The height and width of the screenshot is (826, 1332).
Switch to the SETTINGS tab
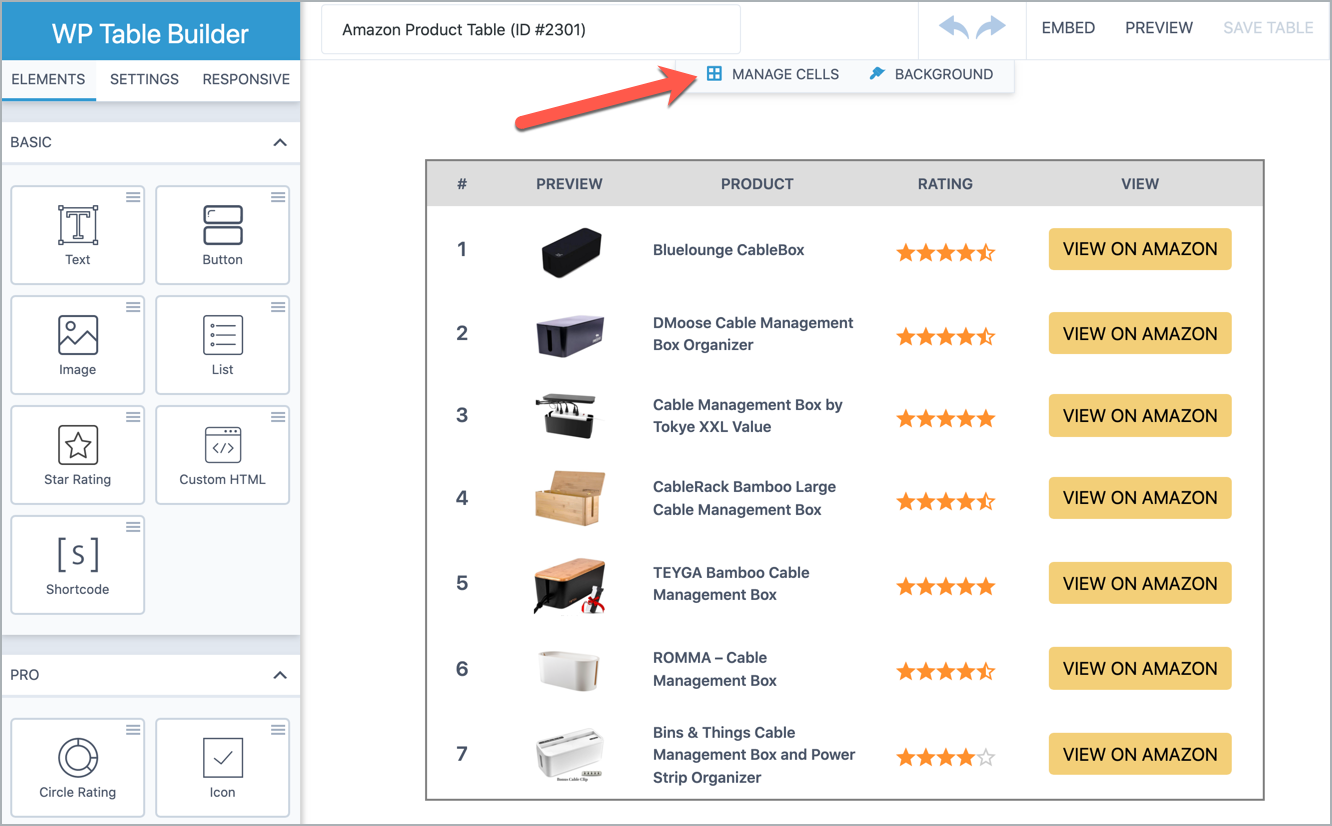[x=144, y=79]
